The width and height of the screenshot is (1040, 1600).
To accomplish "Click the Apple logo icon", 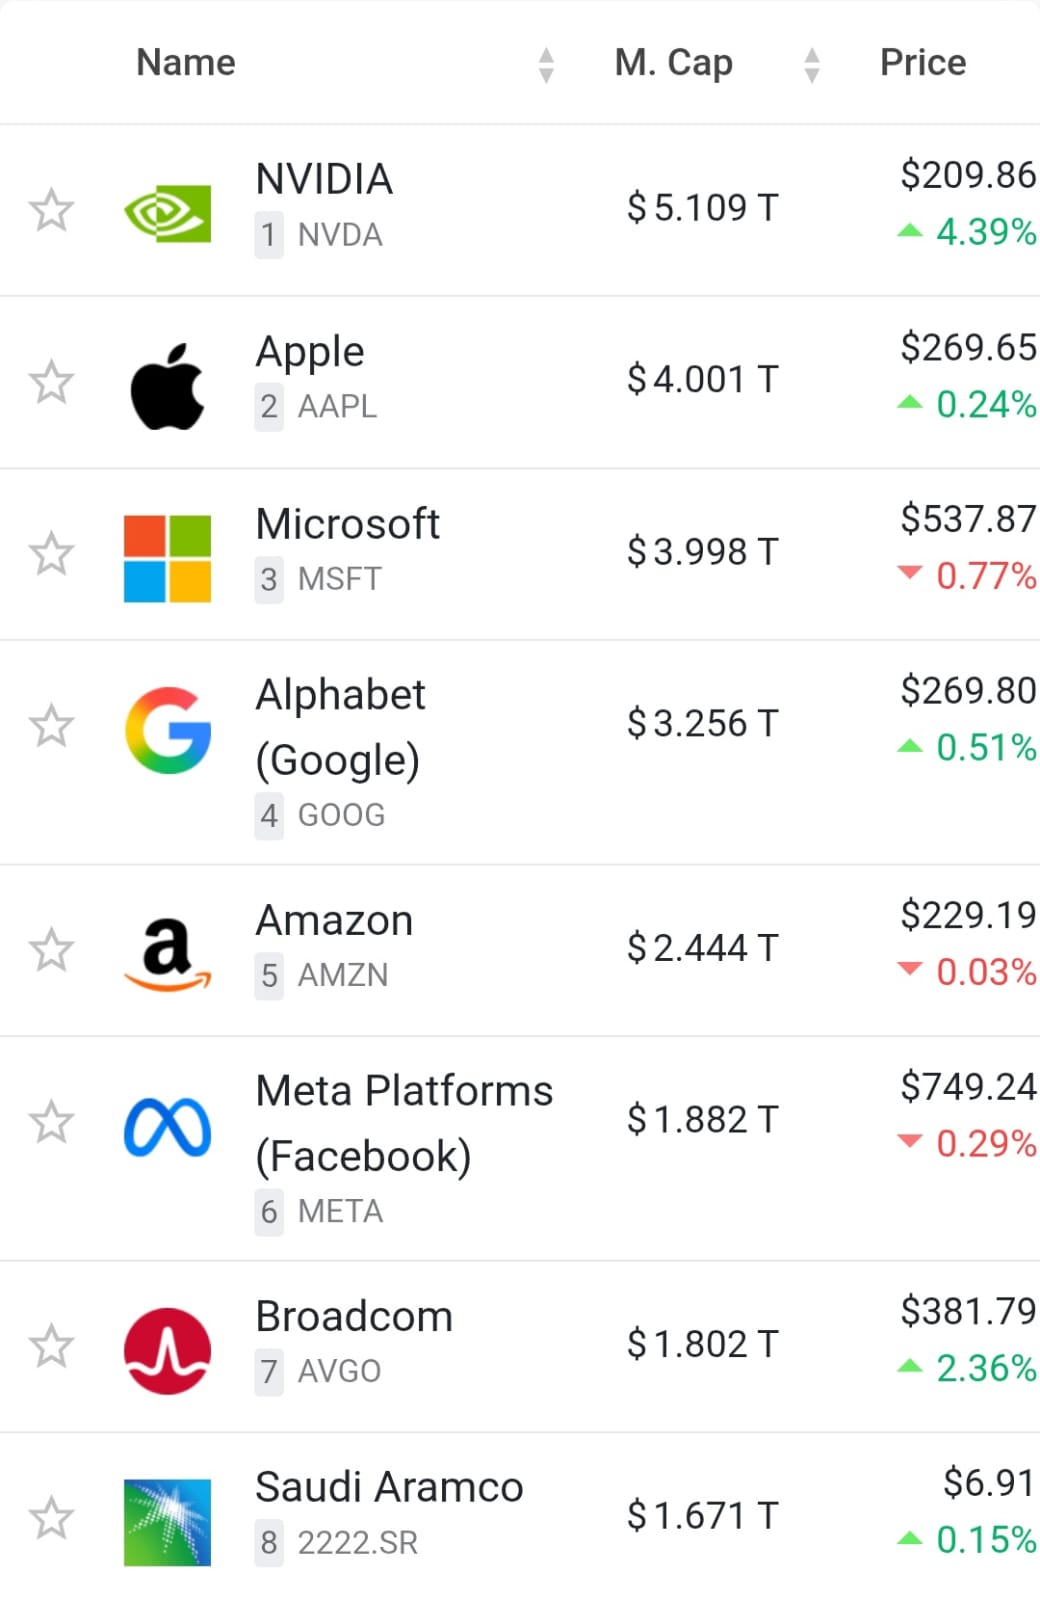I will (x=167, y=386).
